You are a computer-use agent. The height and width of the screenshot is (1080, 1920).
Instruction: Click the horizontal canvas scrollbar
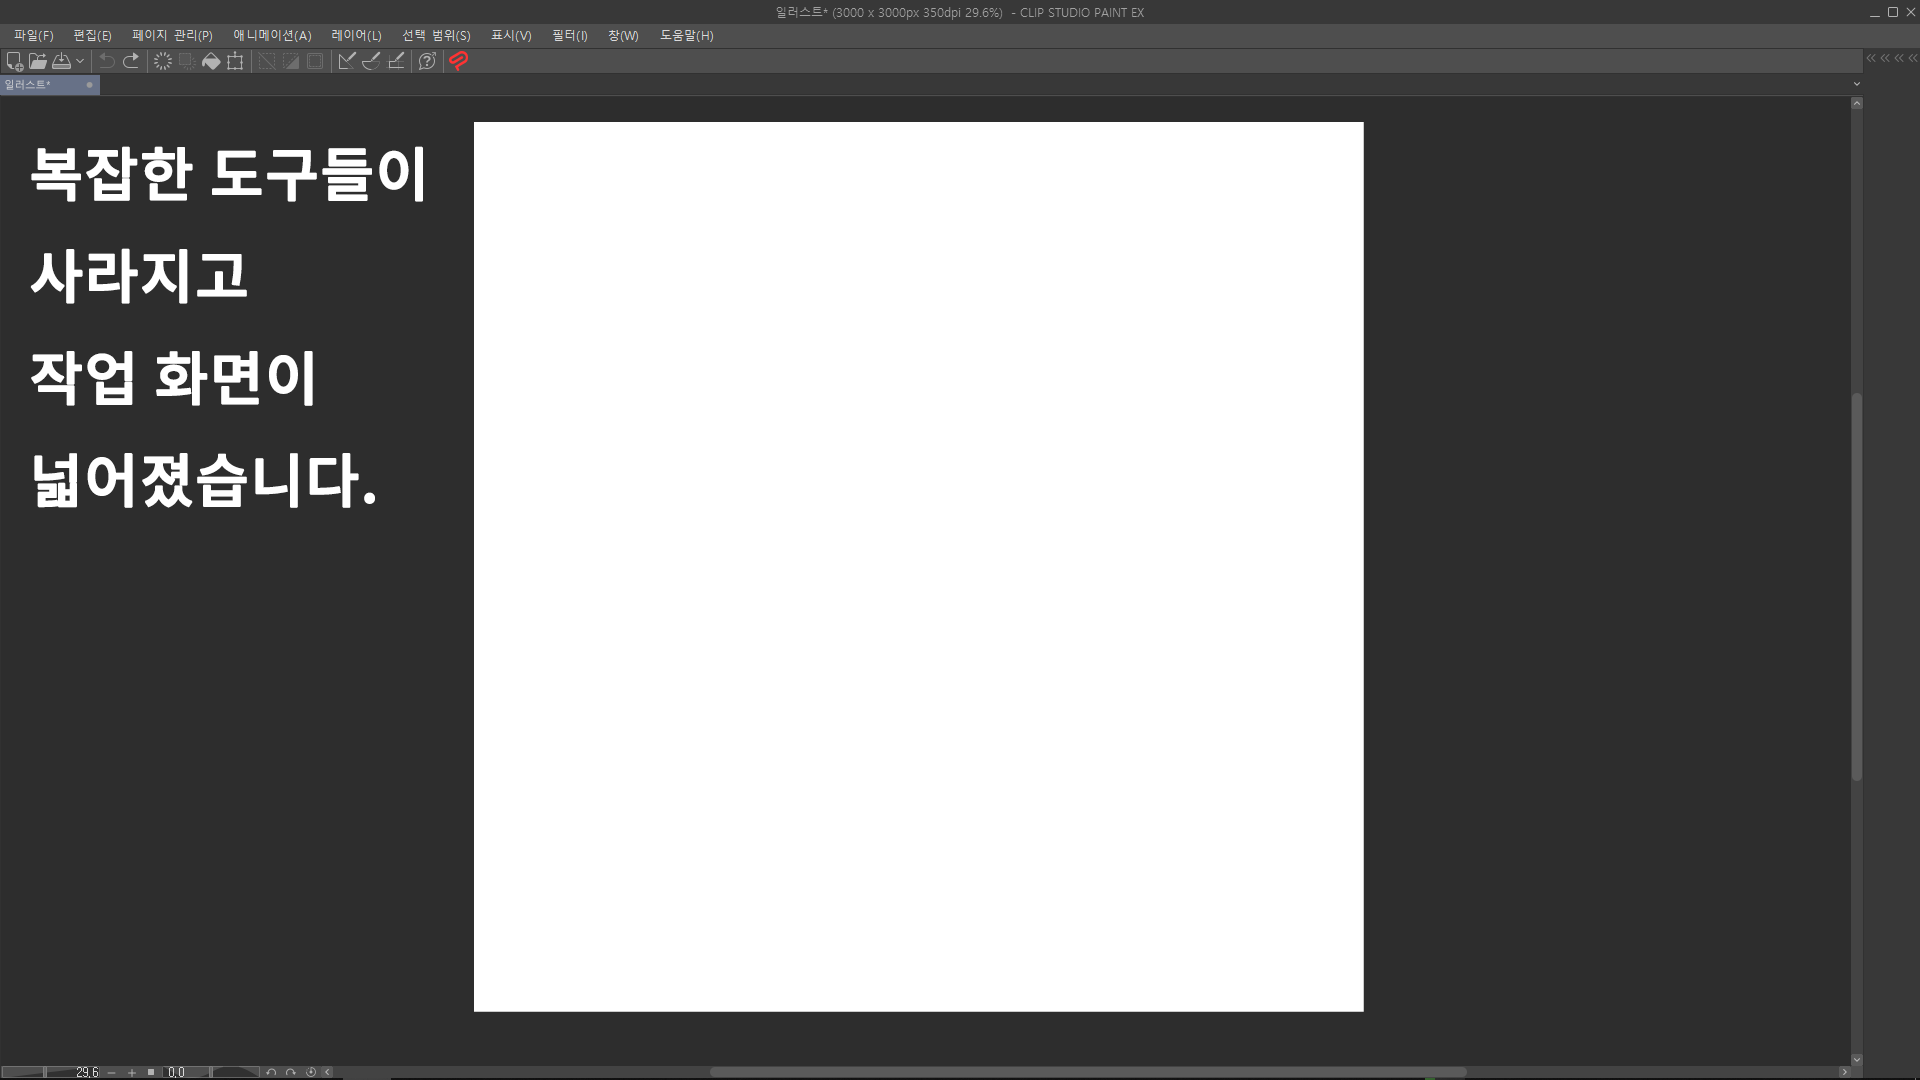coord(1088,1072)
